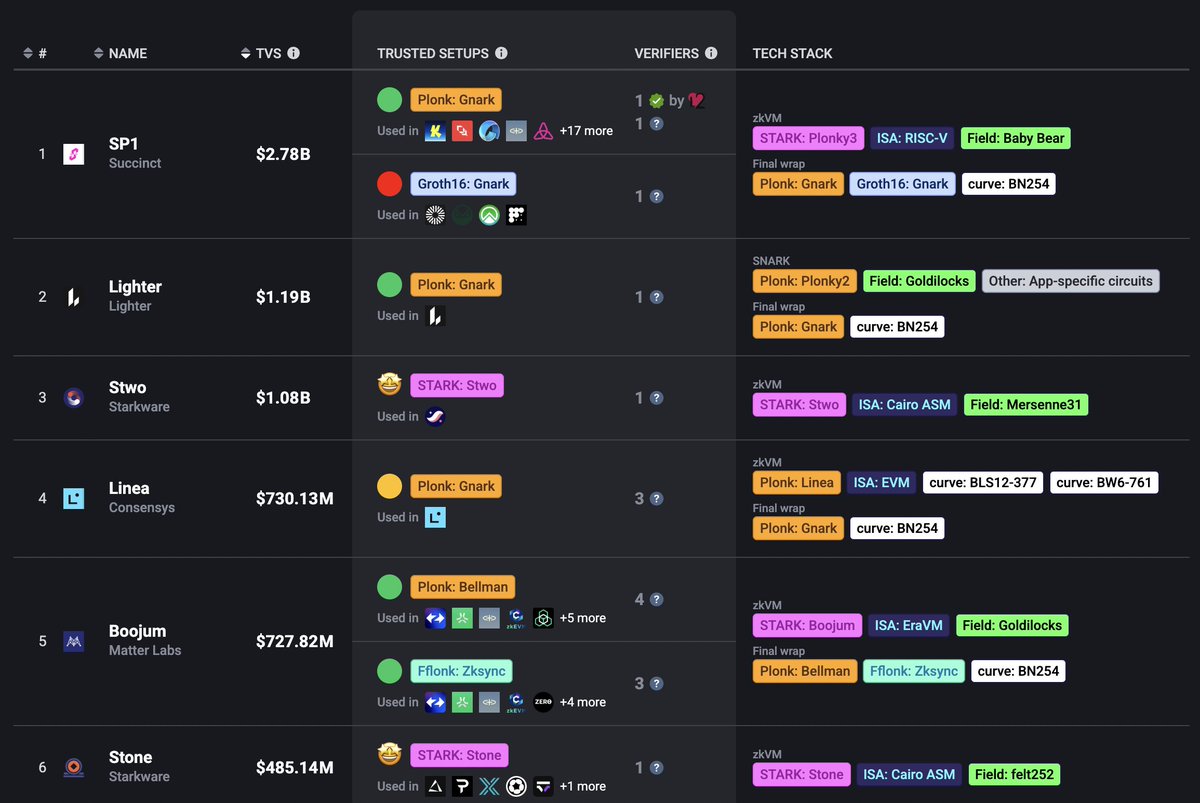Click the blue arrows icon under Plonk: Bellman
The width and height of the screenshot is (1200, 803).
coord(435,618)
